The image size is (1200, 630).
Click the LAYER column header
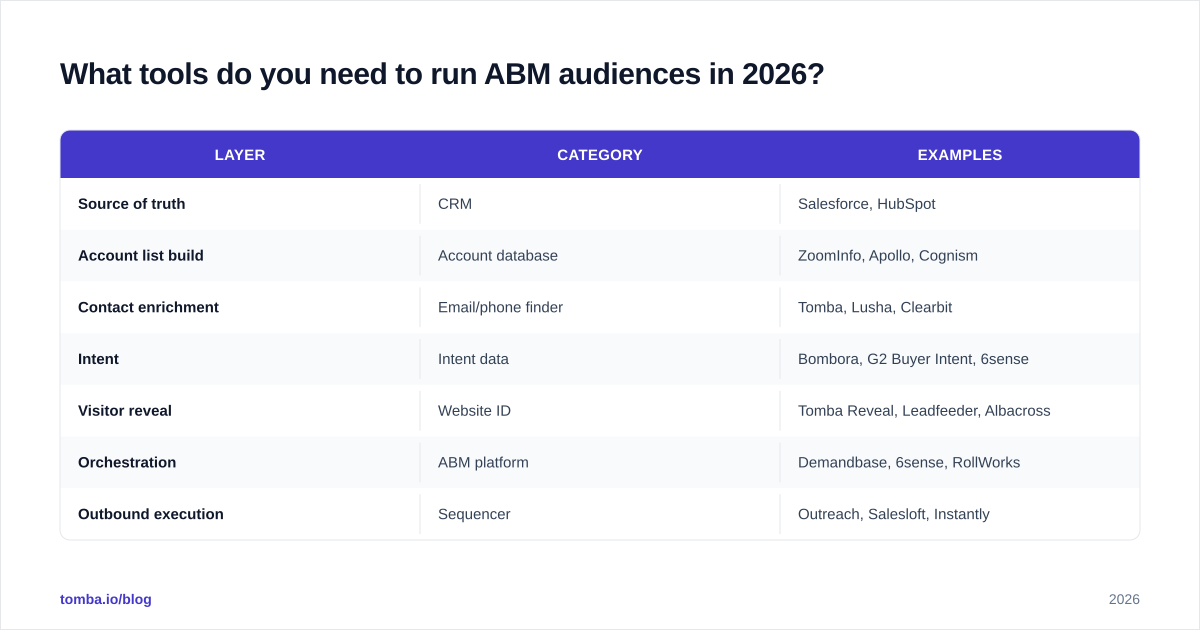[240, 155]
